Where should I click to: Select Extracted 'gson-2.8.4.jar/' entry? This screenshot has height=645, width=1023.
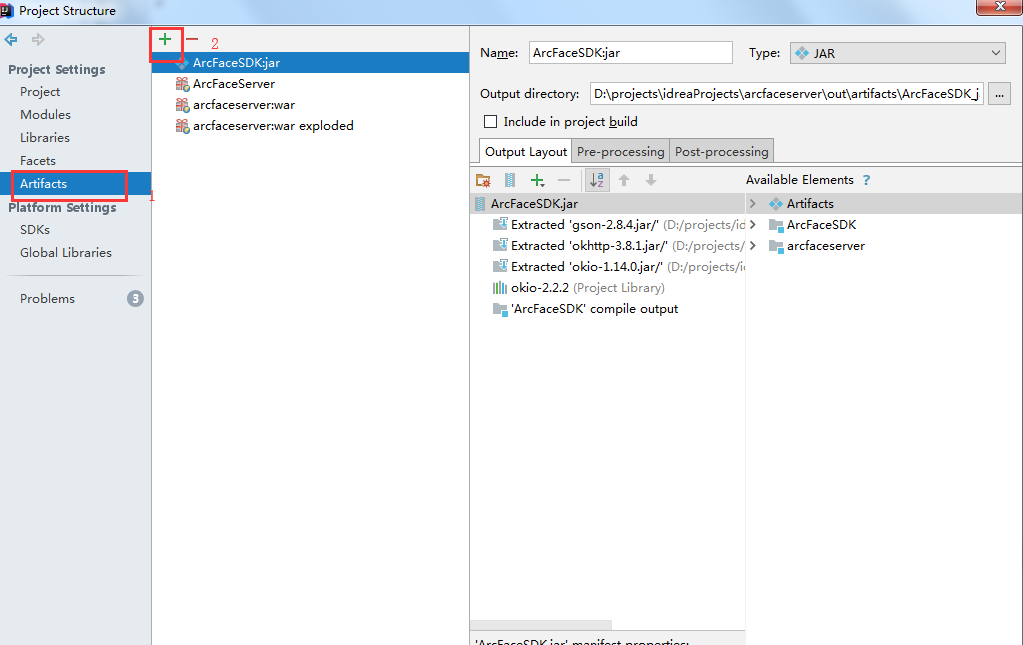(617, 225)
